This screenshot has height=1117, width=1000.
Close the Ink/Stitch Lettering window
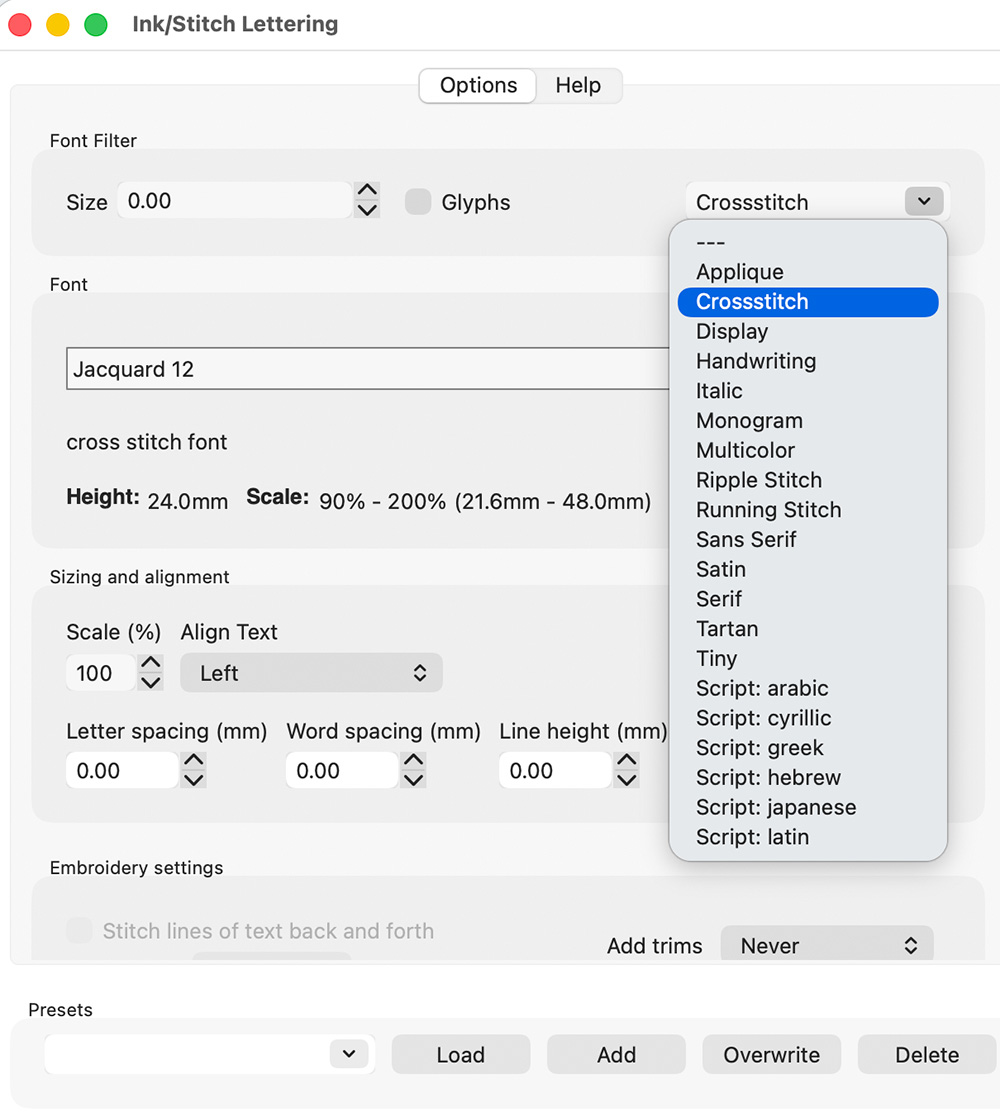tap(20, 24)
